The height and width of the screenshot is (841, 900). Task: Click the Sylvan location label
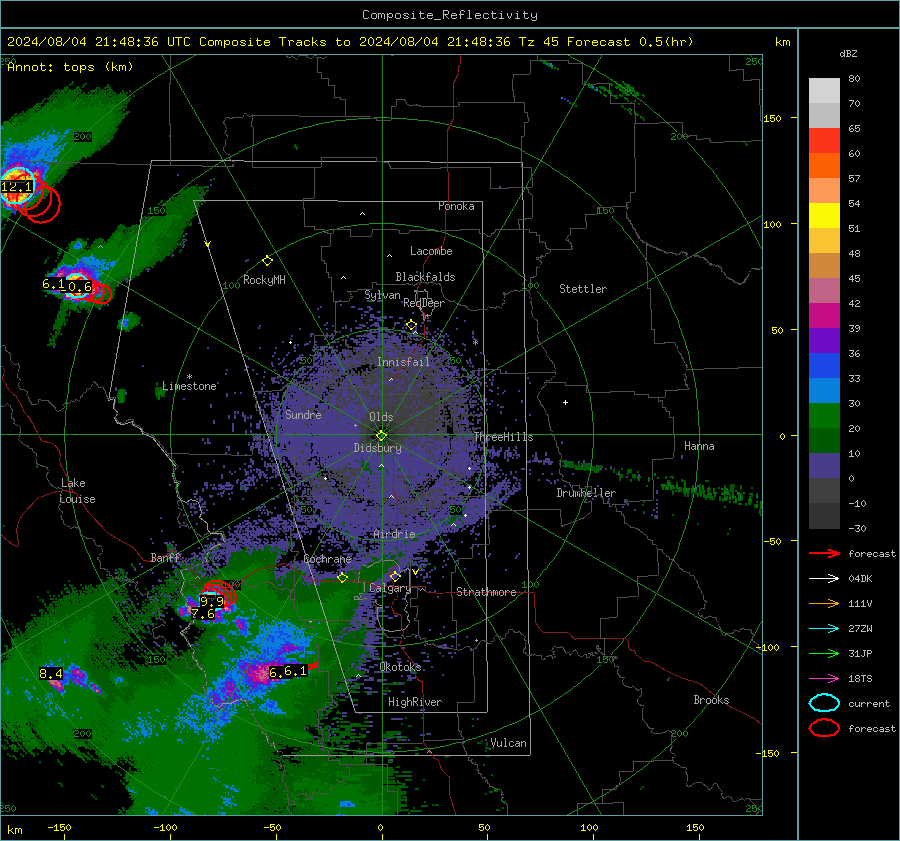(382, 295)
